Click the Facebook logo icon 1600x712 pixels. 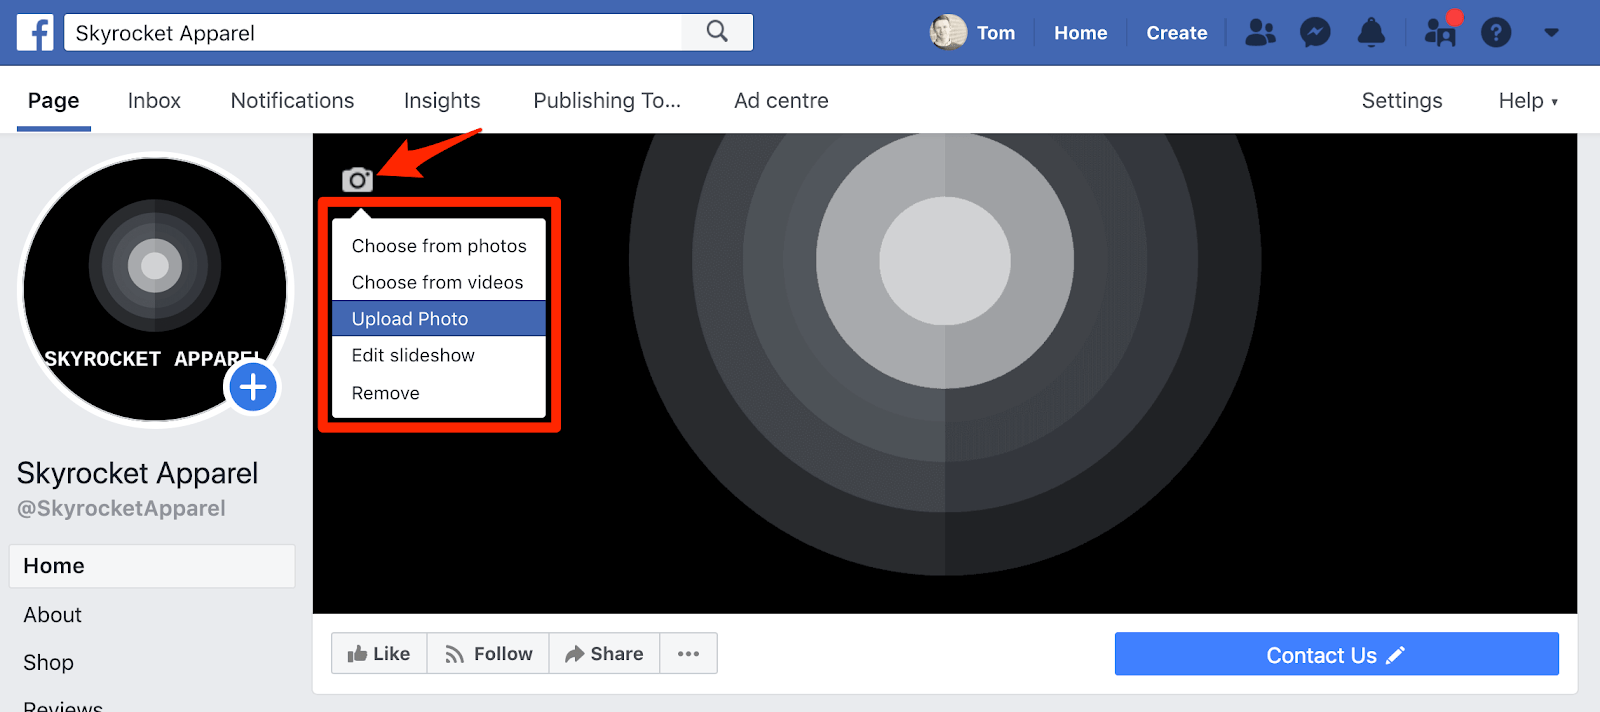(x=35, y=32)
